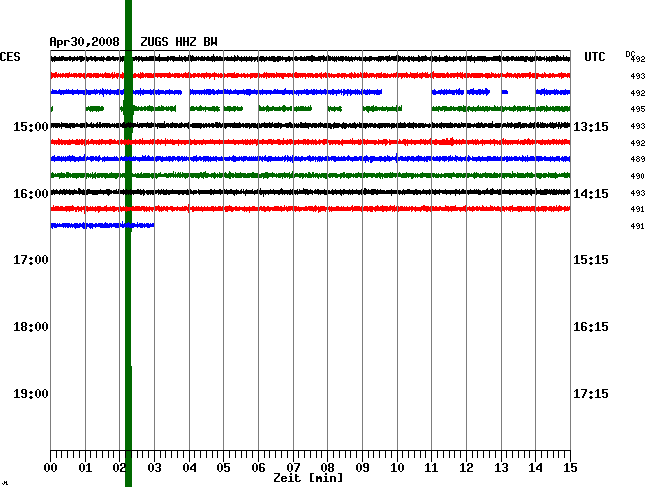Click the 13:15 UTC time label
The width and height of the screenshot is (650, 494).
[591, 126]
